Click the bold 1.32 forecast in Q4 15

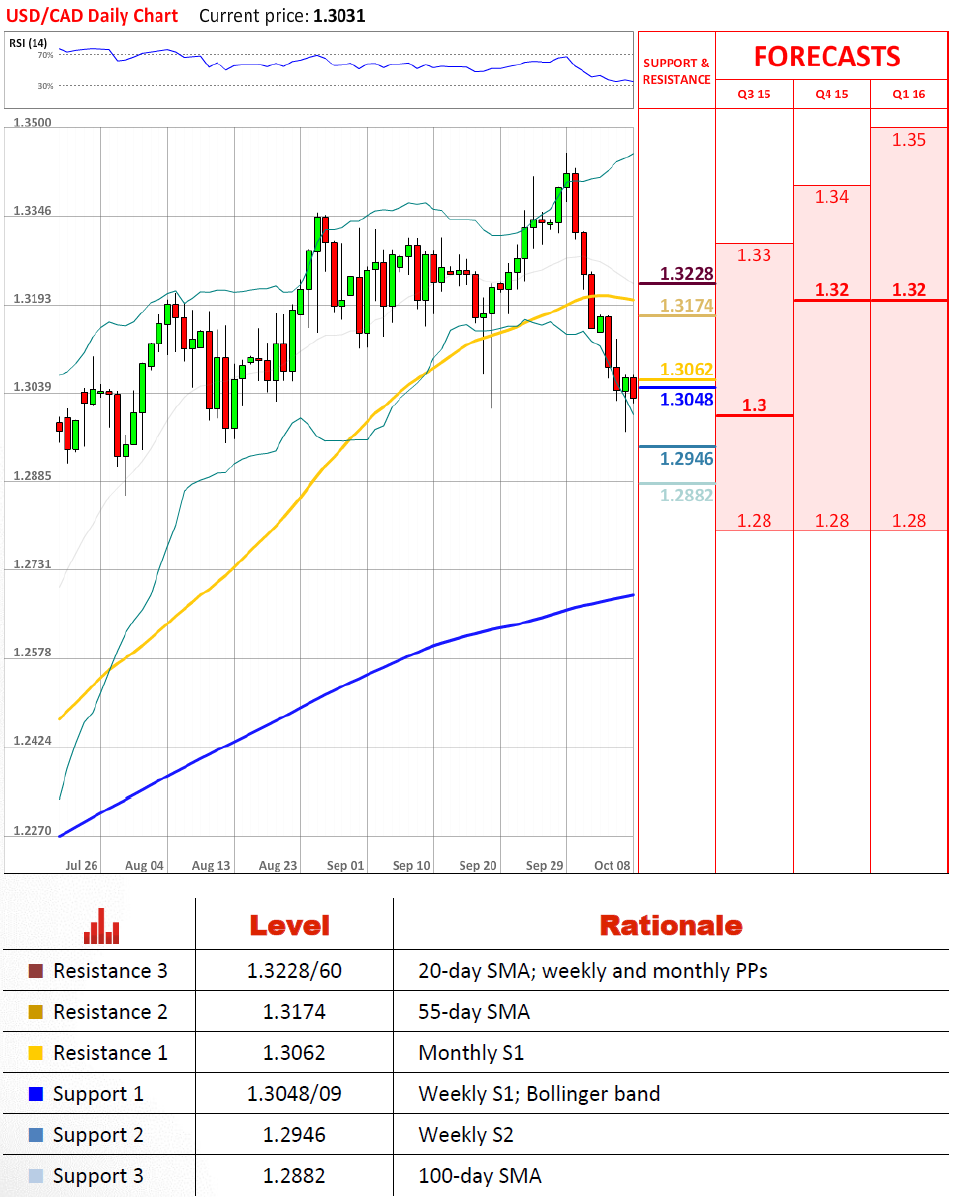831,289
